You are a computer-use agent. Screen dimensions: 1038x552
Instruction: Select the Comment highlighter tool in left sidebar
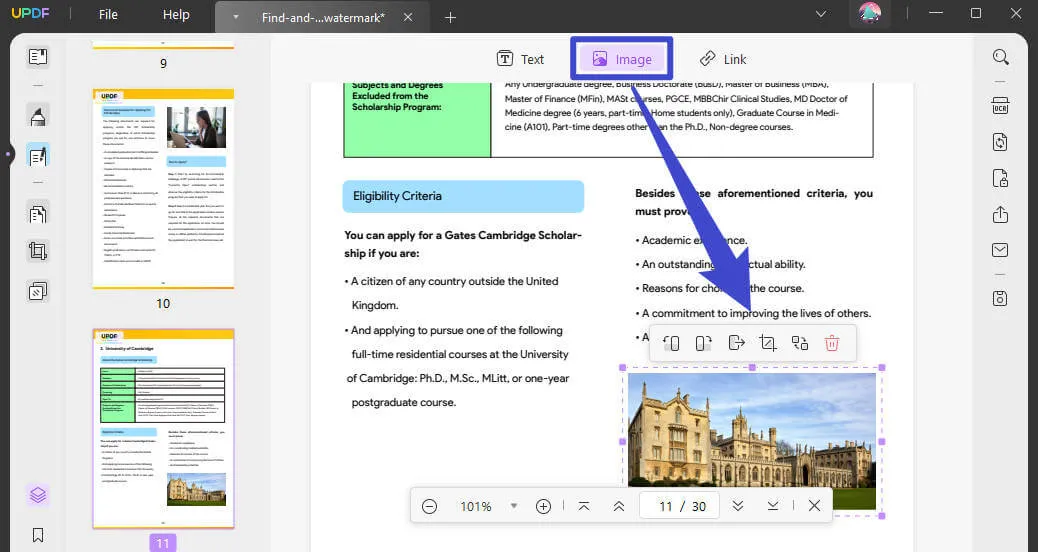[x=38, y=117]
